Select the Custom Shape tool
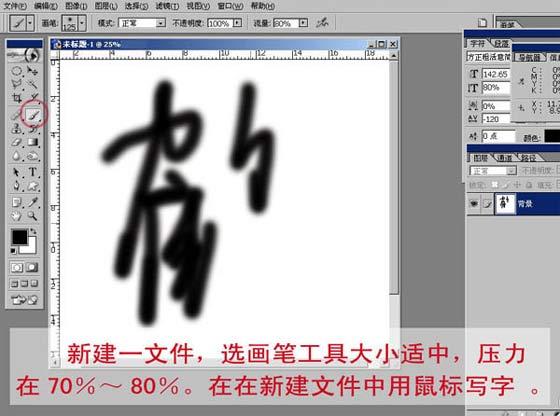The width and height of the screenshot is (560, 416). (32, 186)
